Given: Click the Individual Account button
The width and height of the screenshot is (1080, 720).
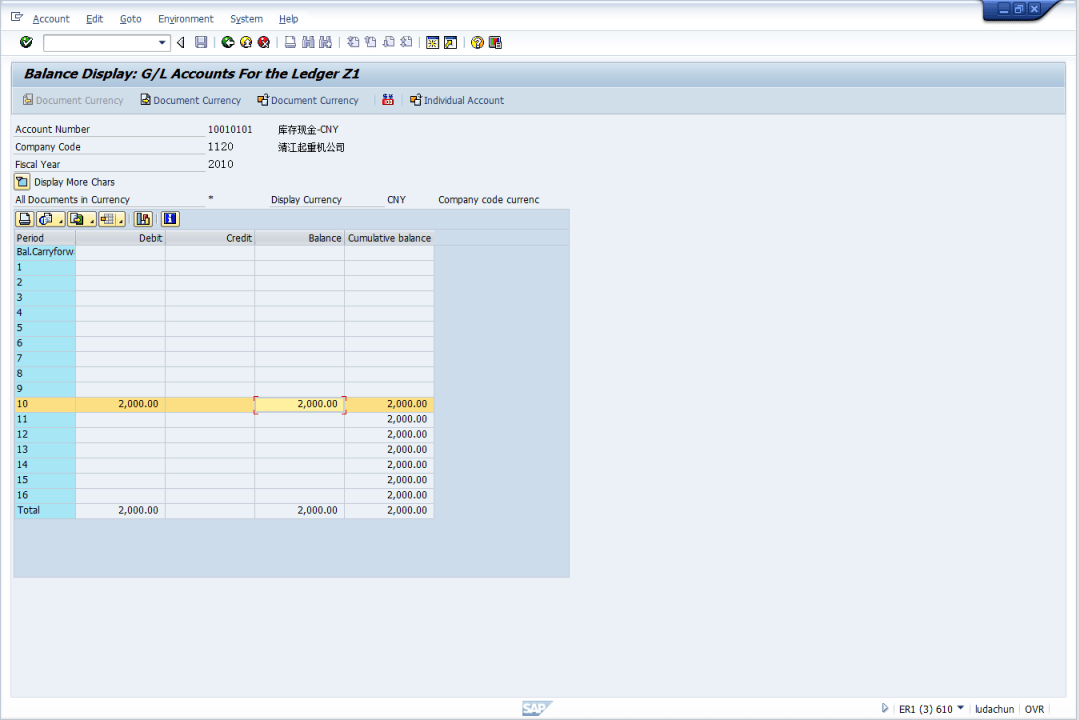Looking at the screenshot, I should (x=457, y=100).
